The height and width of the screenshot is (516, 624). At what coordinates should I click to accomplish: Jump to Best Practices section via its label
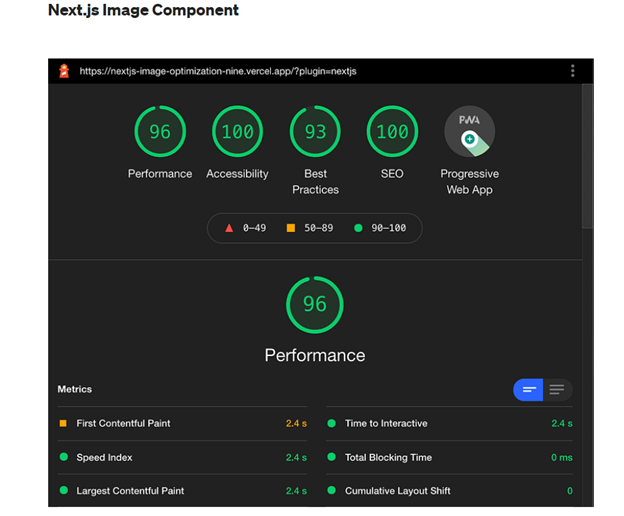pyautogui.click(x=315, y=182)
